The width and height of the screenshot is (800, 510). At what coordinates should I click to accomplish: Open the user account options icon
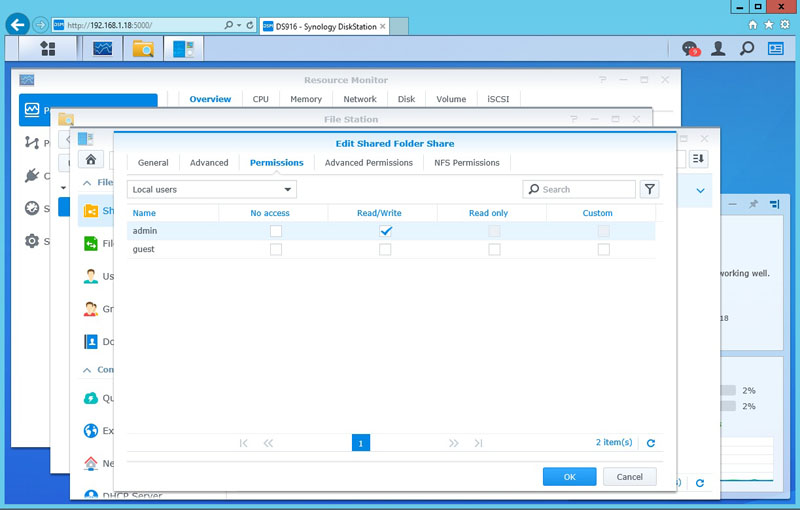(718, 48)
